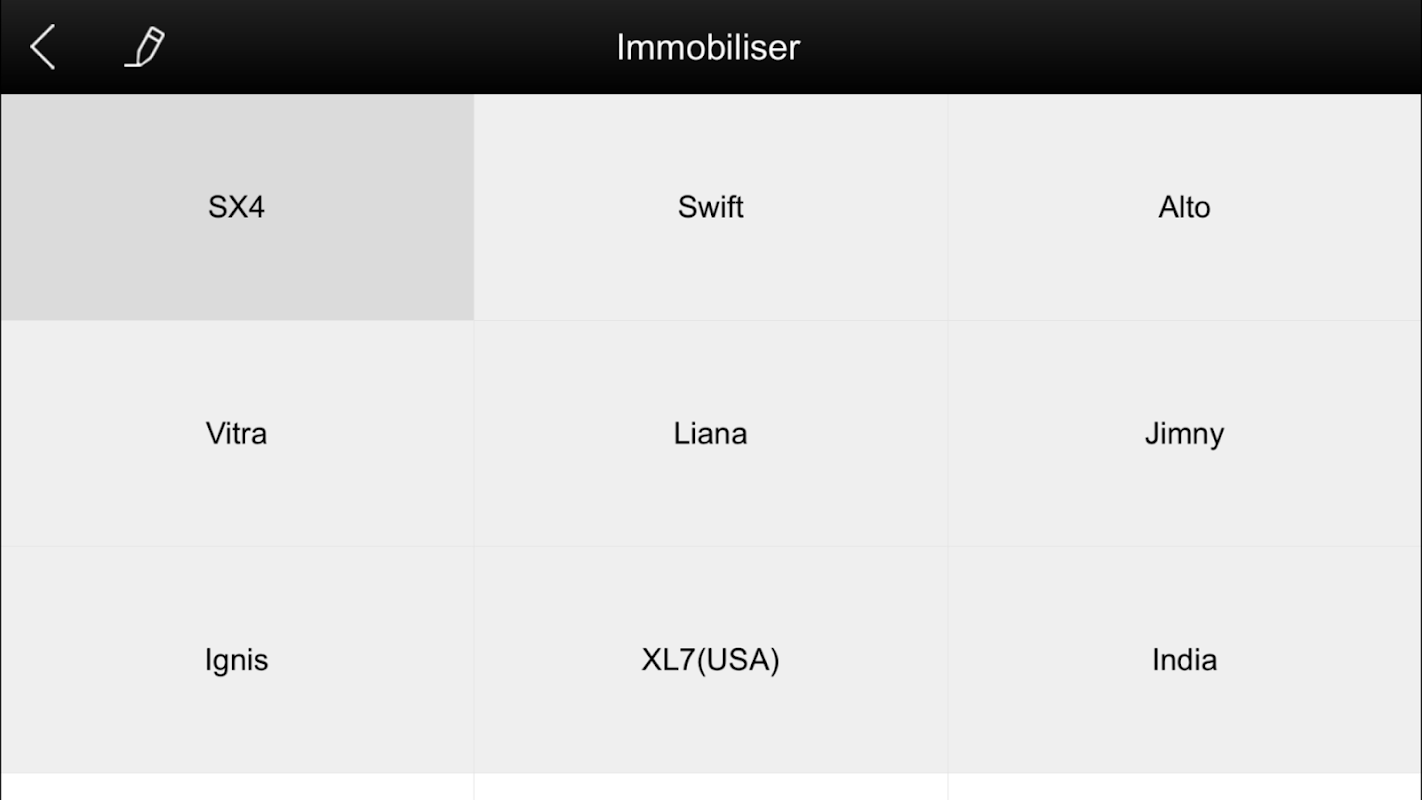Tap the partially visible tile beneath India
The image size is (1422, 800).
[1185, 787]
